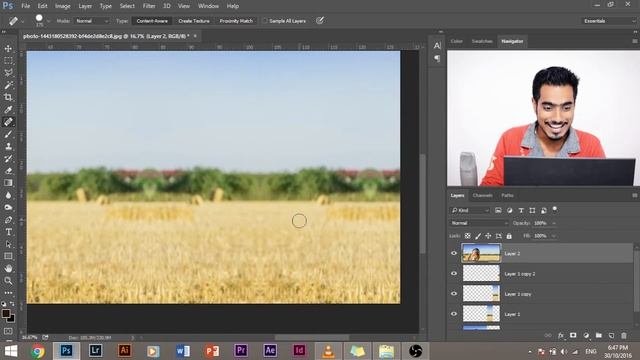Select the Horizontal Type tool
This screenshot has width=640, height=360.
coord(8,232)
